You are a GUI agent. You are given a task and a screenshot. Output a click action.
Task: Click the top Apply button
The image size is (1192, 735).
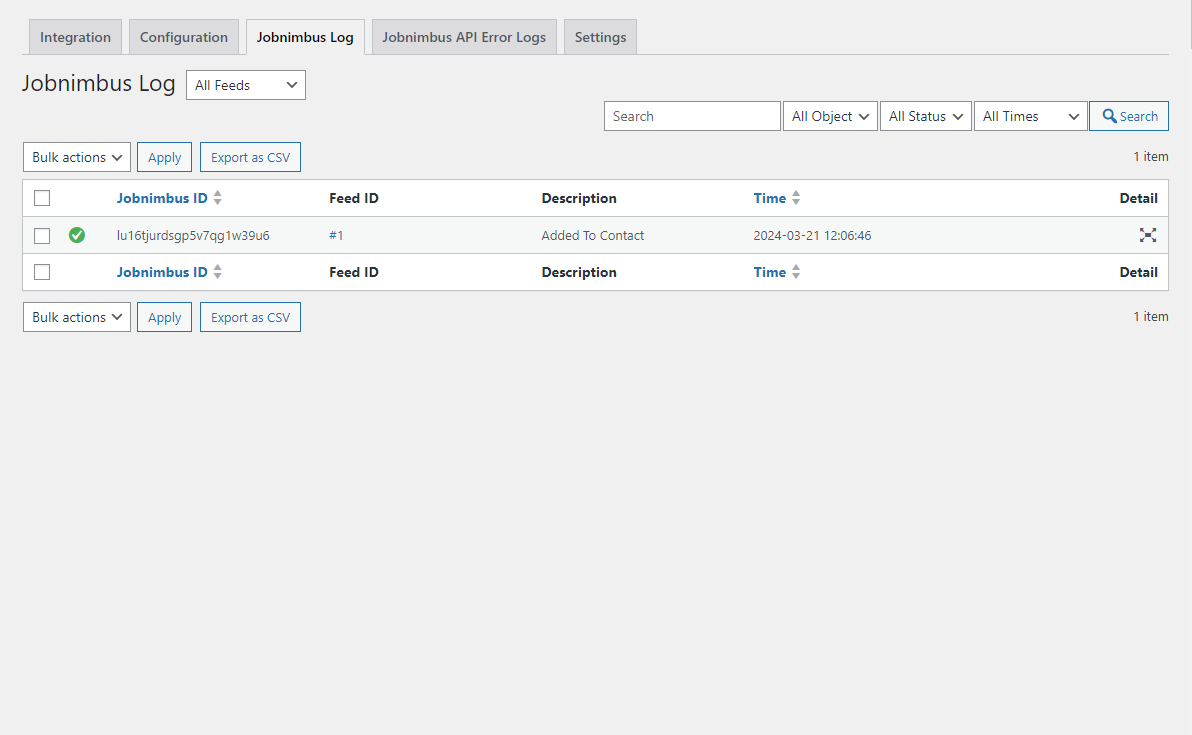tap(164, 157)
